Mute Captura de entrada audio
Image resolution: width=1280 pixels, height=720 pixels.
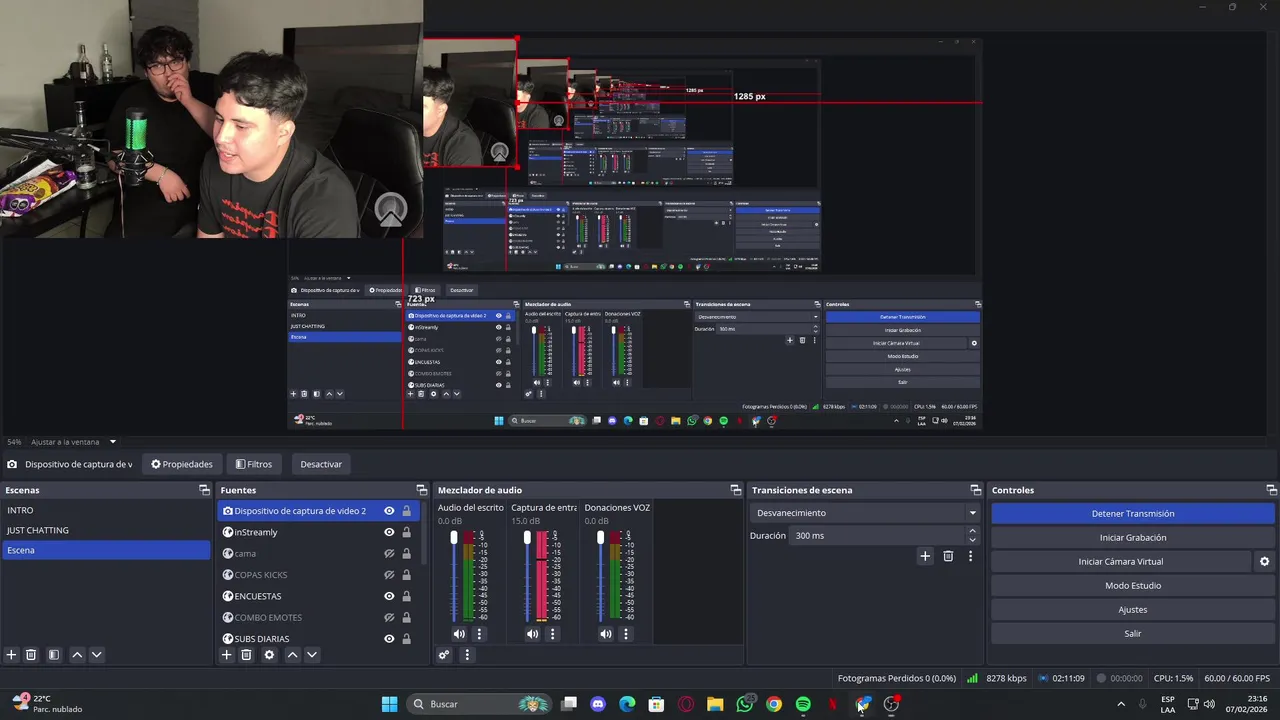[x=532, y=634]
